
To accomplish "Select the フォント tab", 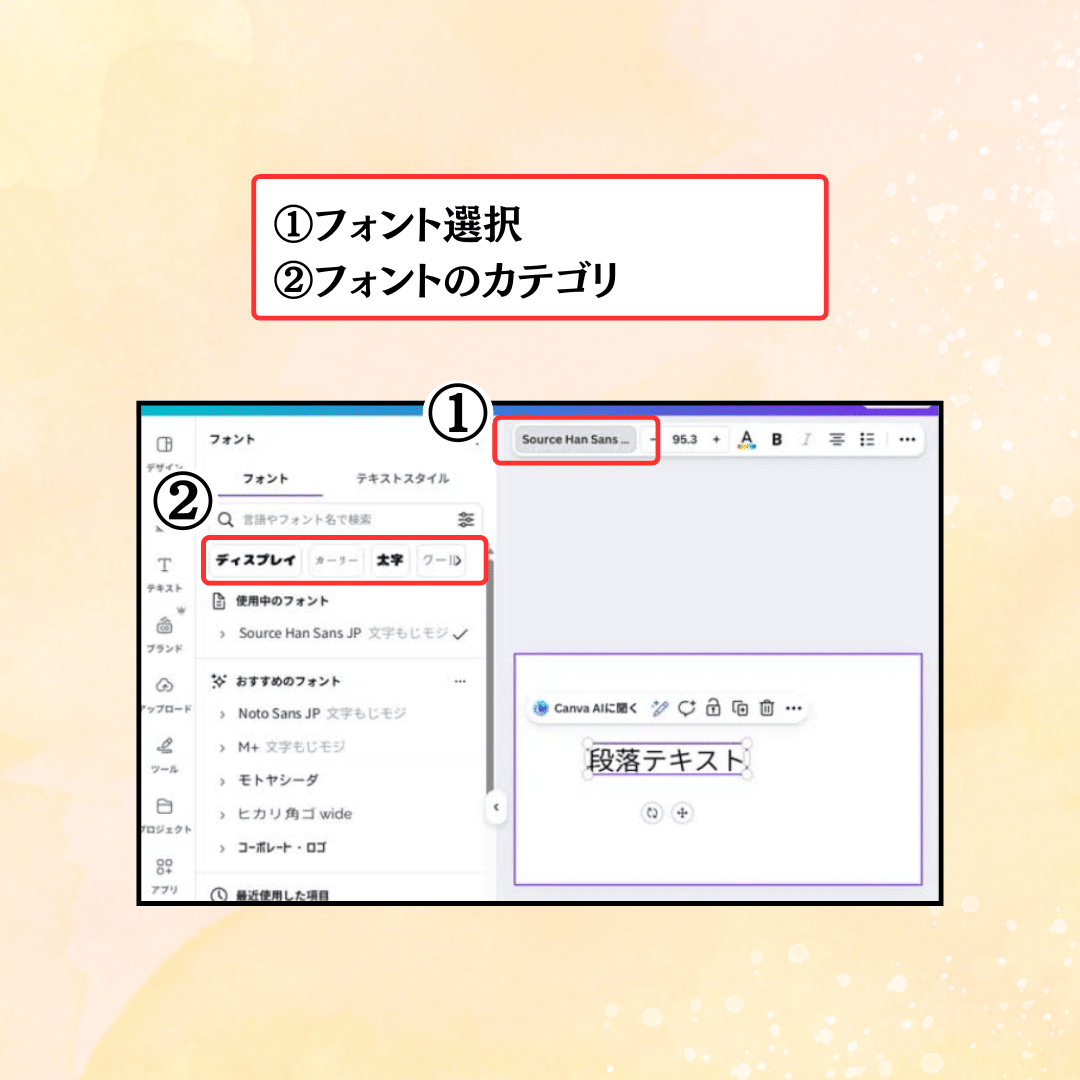I will pos(266,479).
